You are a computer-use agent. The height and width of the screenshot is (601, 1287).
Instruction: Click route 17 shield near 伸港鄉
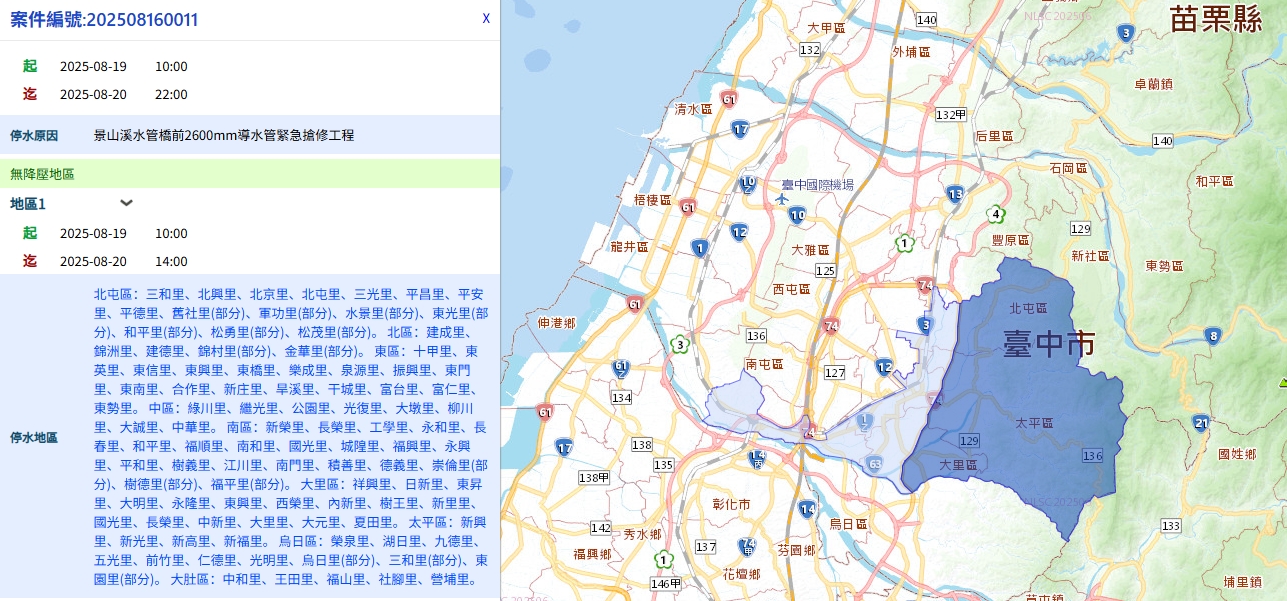(565, 447)
